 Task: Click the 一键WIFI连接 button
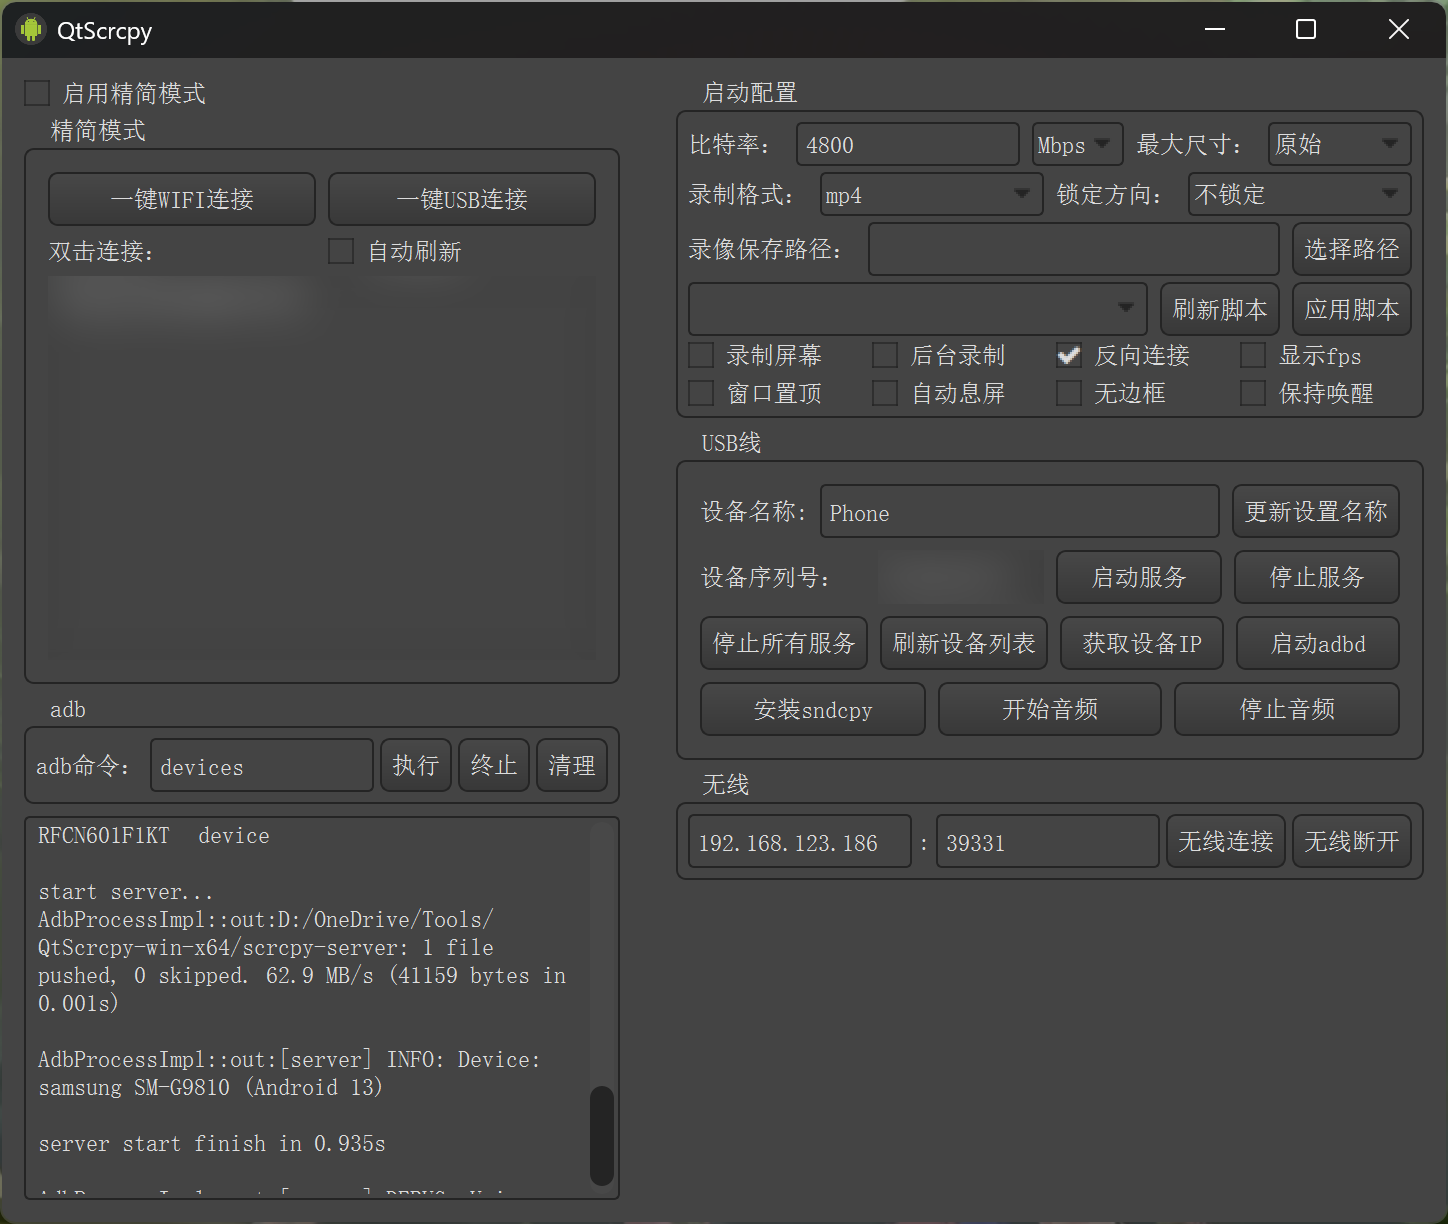point(182,199)
